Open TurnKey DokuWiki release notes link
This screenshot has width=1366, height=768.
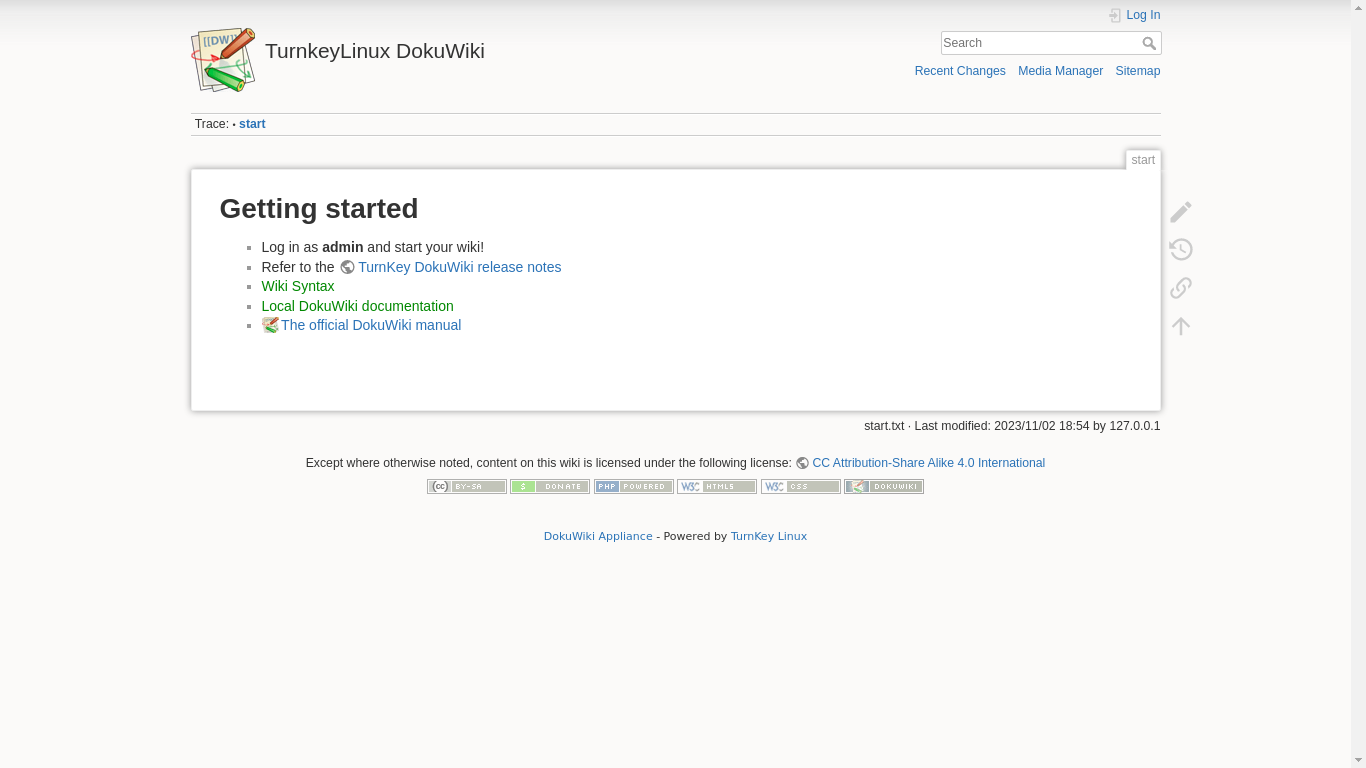[459, 267]
